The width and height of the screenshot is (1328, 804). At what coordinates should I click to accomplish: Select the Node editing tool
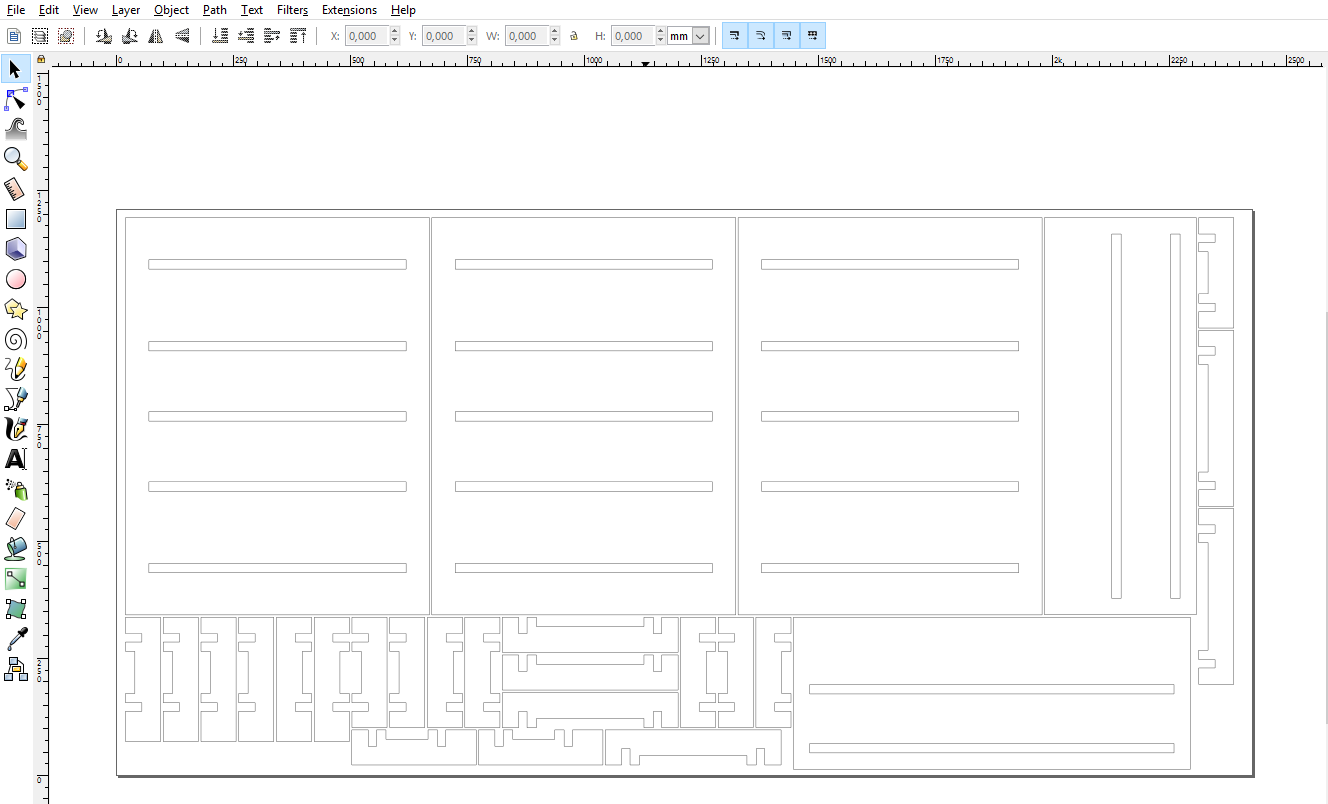pos(15,99)
